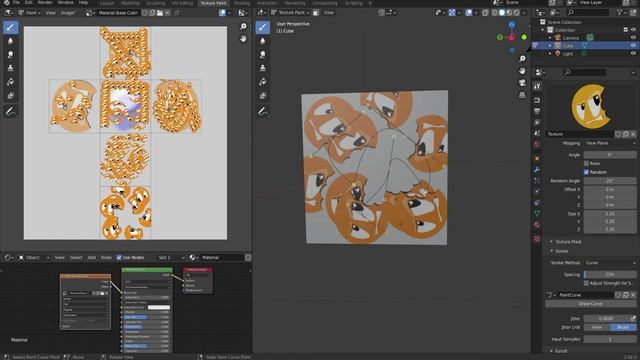Select the Annotate tool in image editor
640x360 pixels.
(x=11, y=111)
